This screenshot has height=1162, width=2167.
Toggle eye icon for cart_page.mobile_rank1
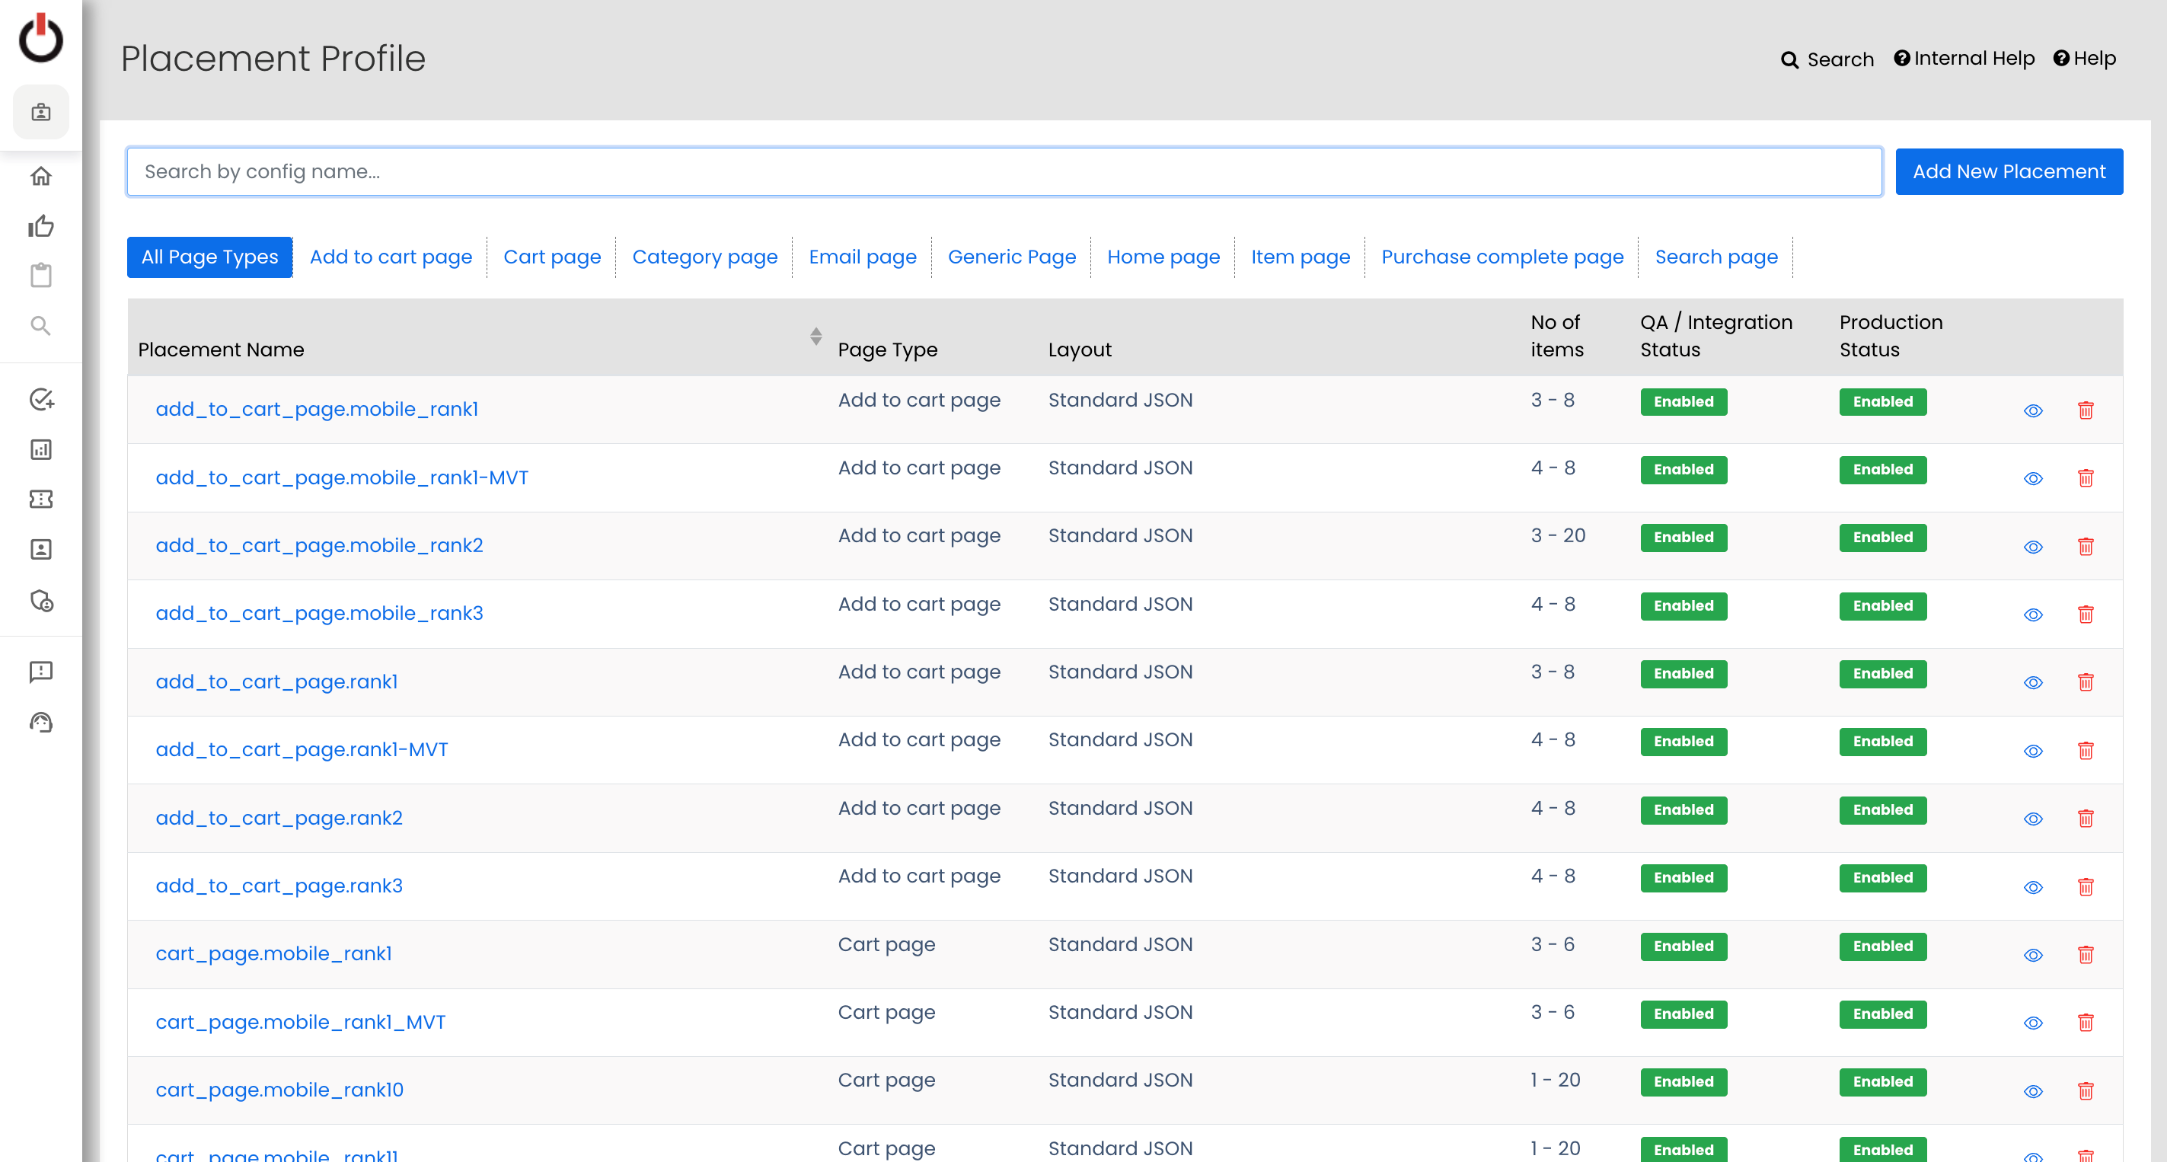click(x=2033, y=955)
